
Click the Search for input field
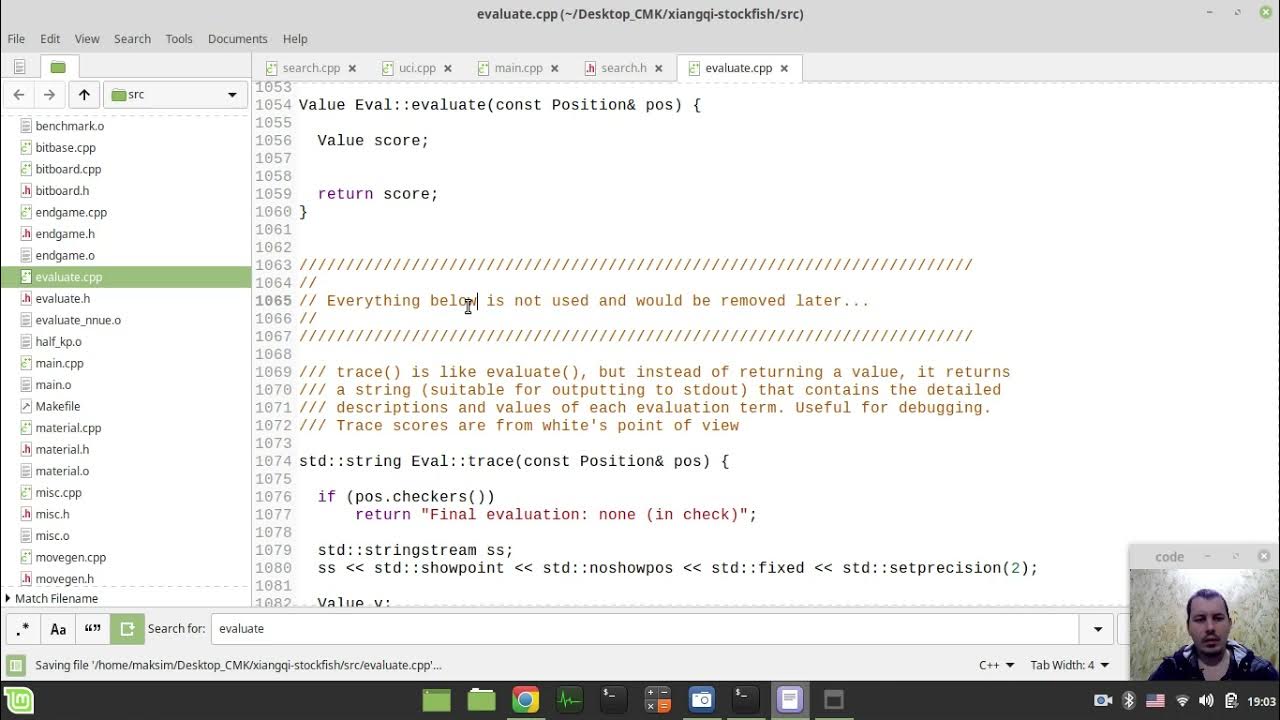pos(645,628)
